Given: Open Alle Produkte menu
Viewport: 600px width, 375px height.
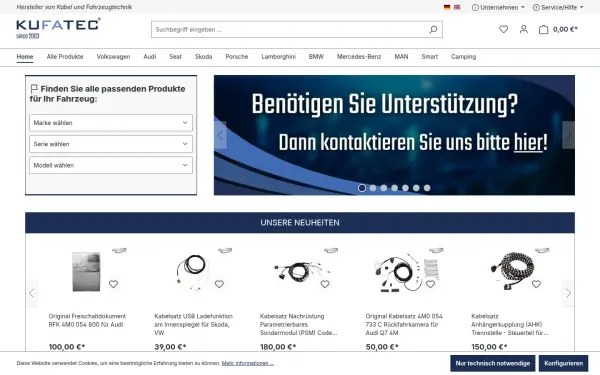Looking at the screenshot, I should (x=65, y=57).
